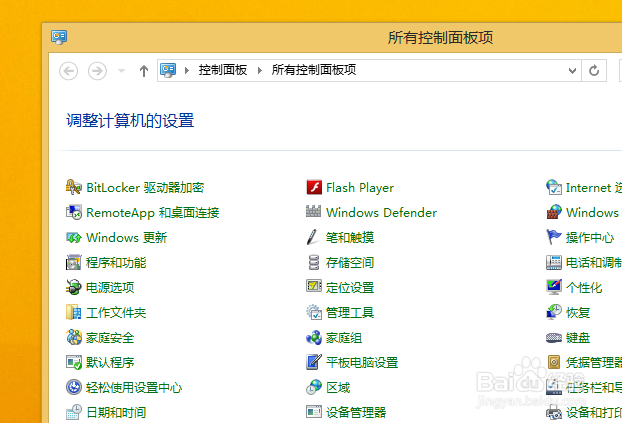
Task: Click the 存储空间 icon
Action: pos(314,262)
